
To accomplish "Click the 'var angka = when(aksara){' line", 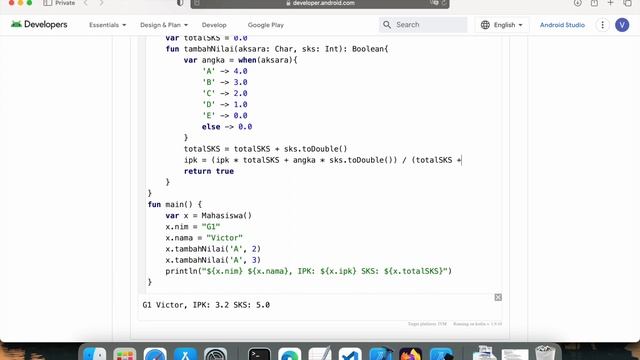I will click(x=240, y=60).
